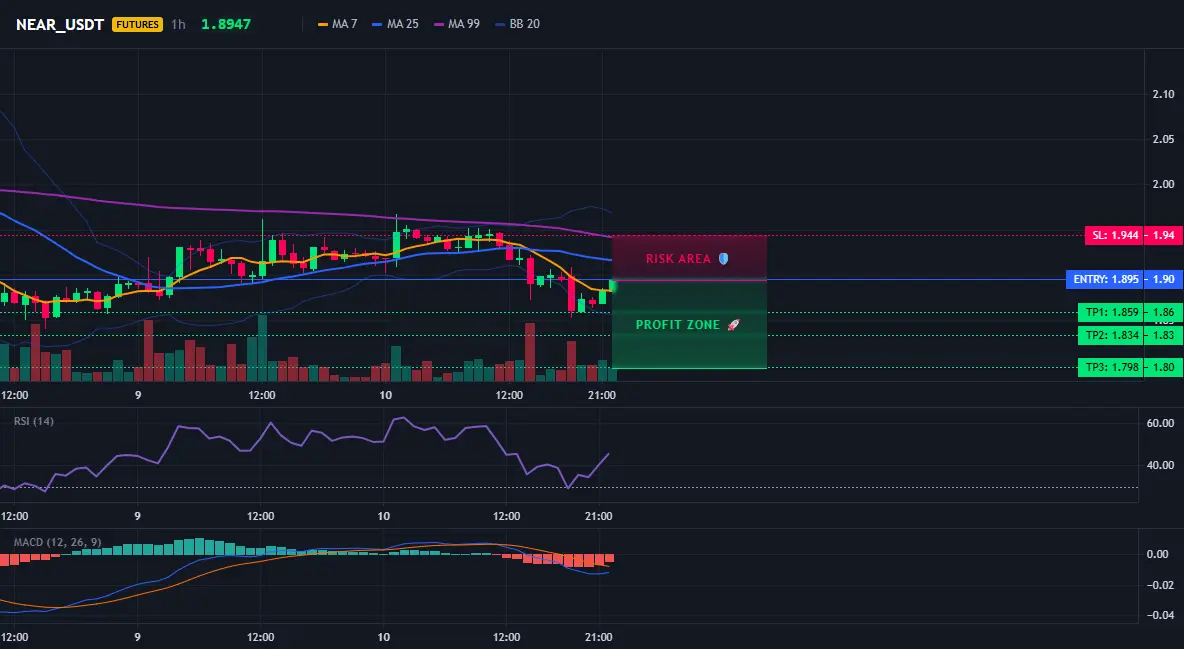Click the NEAR_USDT symbol name

(x=60, y=24)
